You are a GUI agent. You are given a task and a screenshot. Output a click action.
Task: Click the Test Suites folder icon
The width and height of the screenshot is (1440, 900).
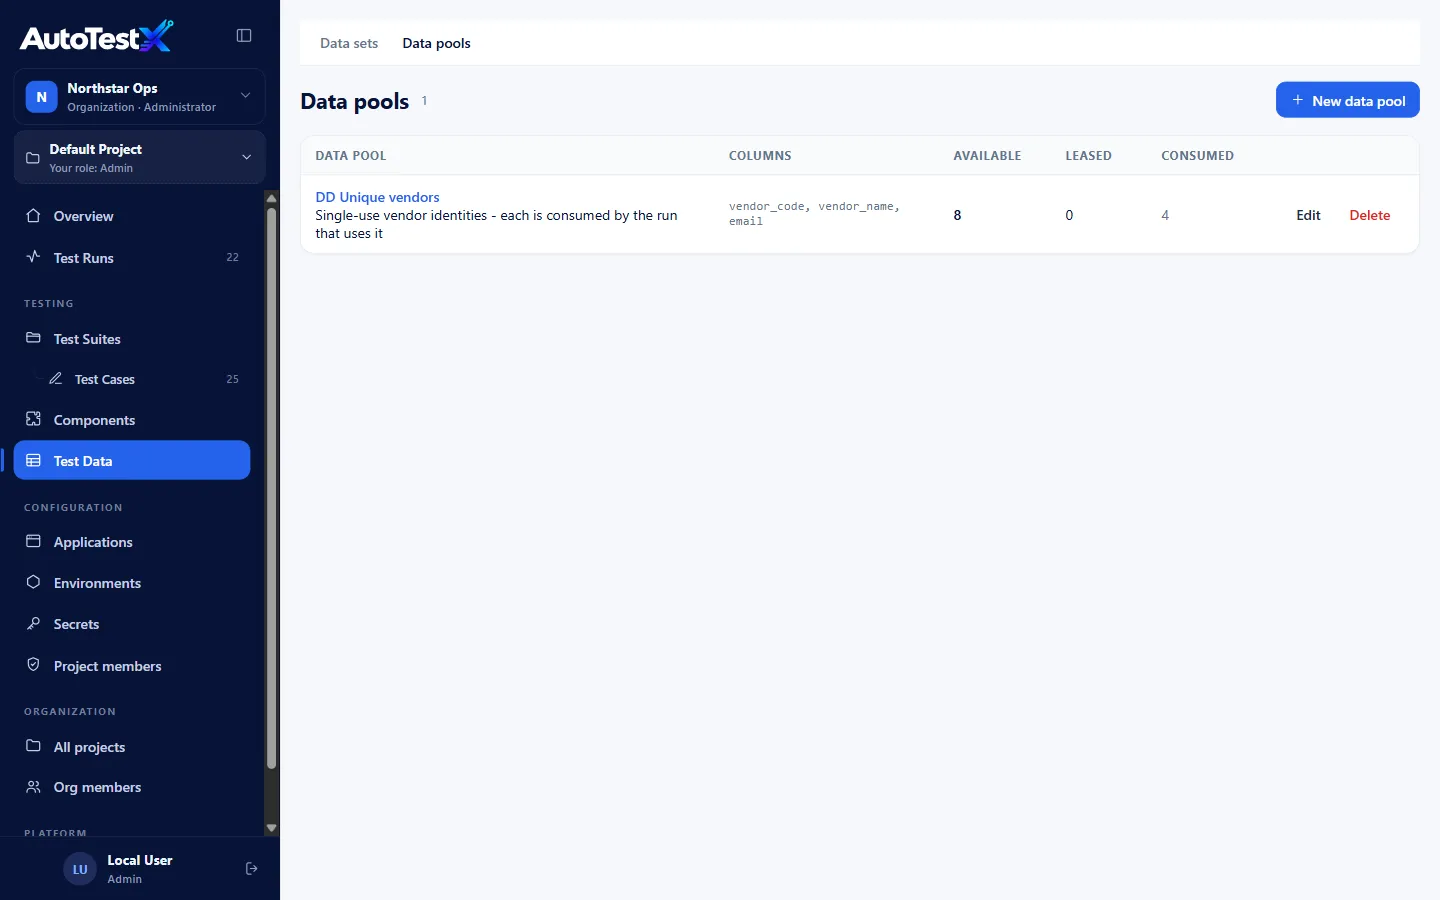click(x=33, y=338)
